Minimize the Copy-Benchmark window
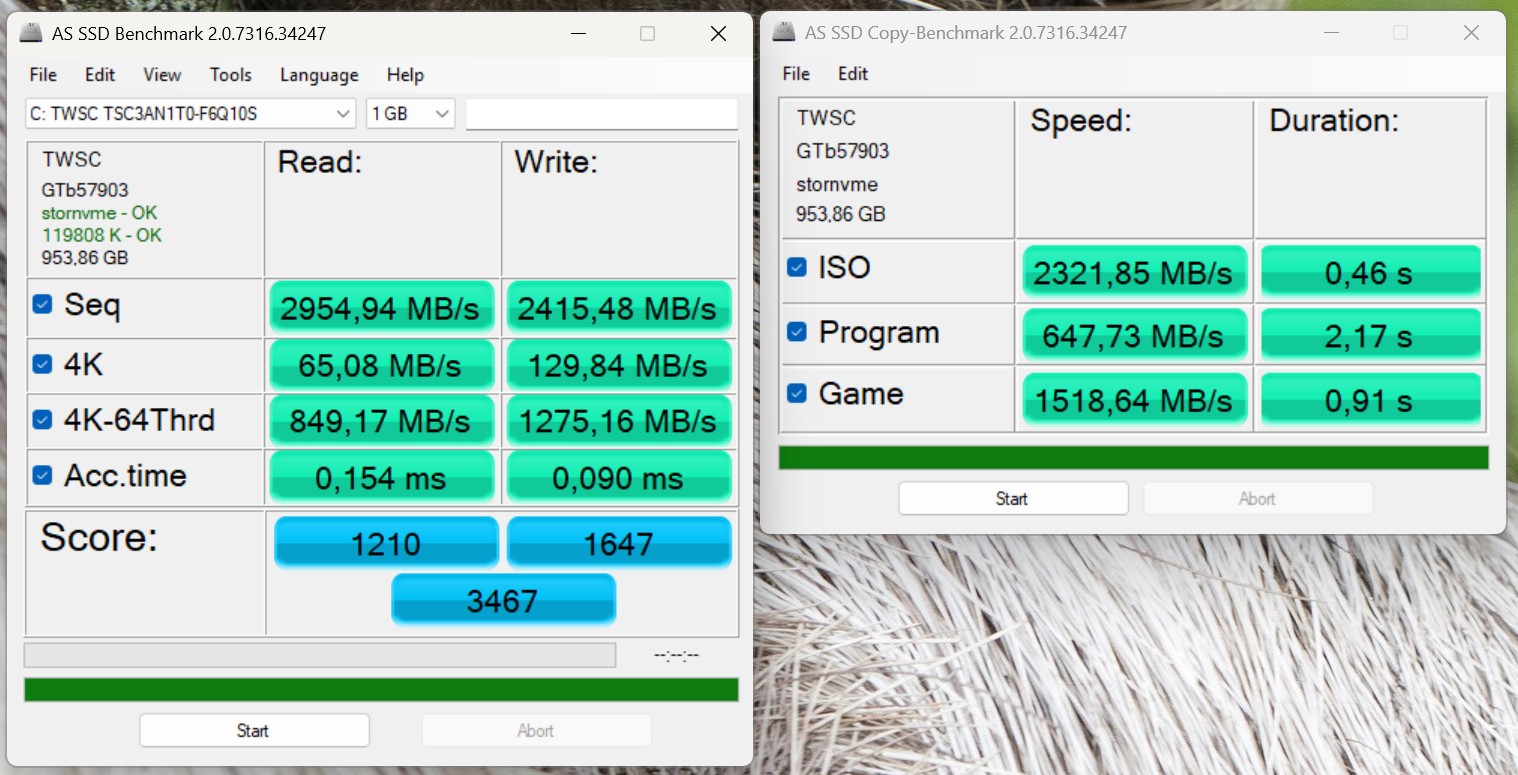The height and width of the screenshot is (775, 1518). click(1331, 33)
